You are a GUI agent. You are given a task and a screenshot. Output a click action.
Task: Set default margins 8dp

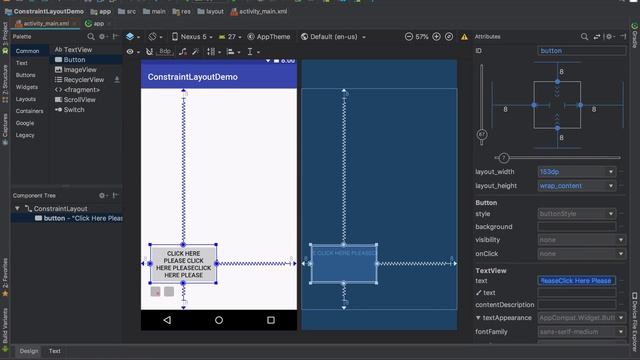(x=165, y=51)
